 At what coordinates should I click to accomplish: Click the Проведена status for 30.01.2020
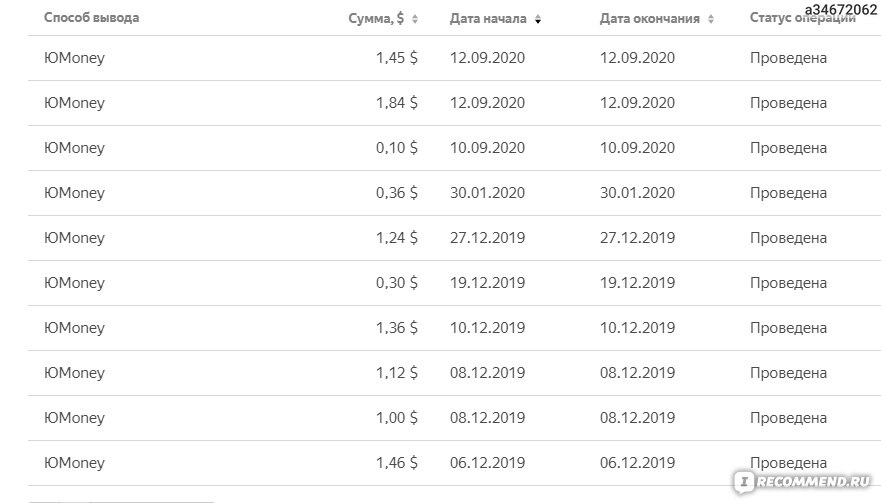788,193
